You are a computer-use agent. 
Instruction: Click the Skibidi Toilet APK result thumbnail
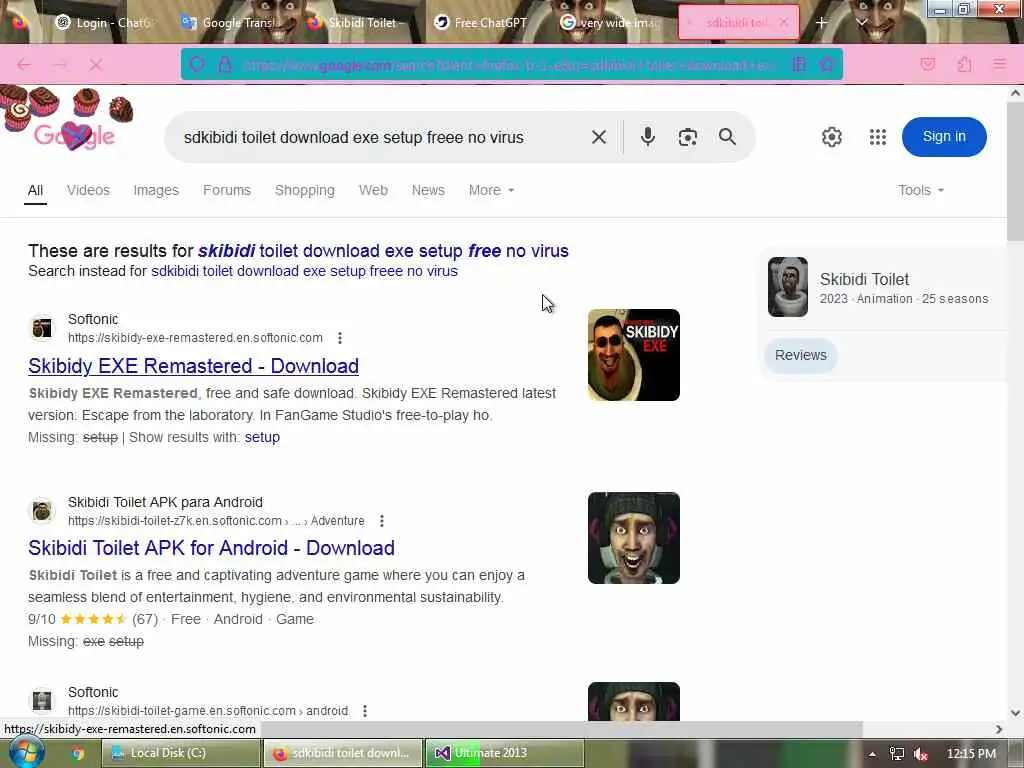click(x=633, y=537)
